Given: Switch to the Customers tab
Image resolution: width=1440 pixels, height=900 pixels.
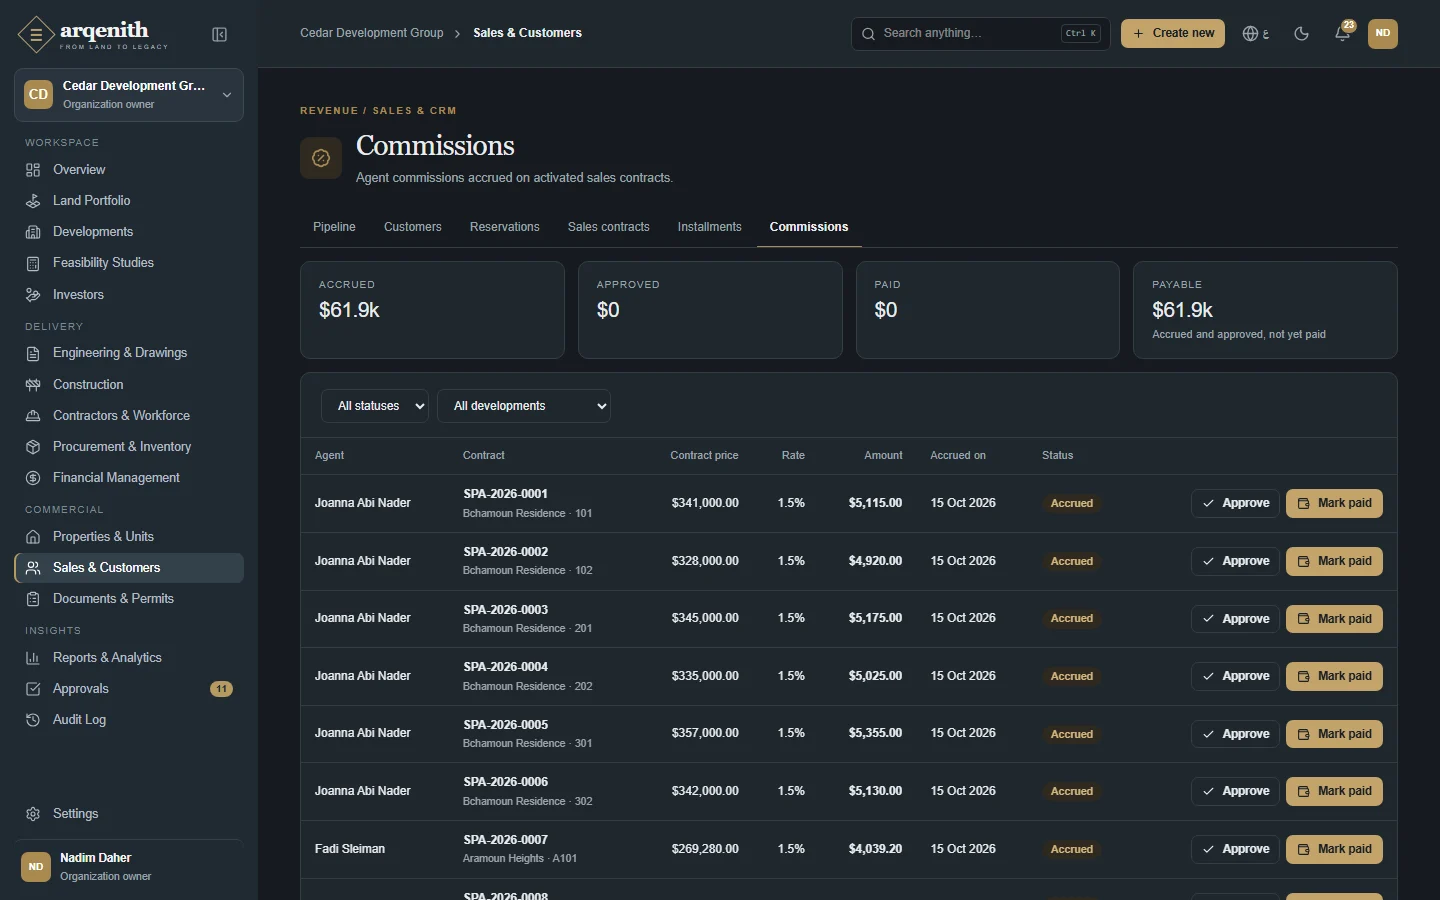Looking at the screenshot, I should pos(413,227).
